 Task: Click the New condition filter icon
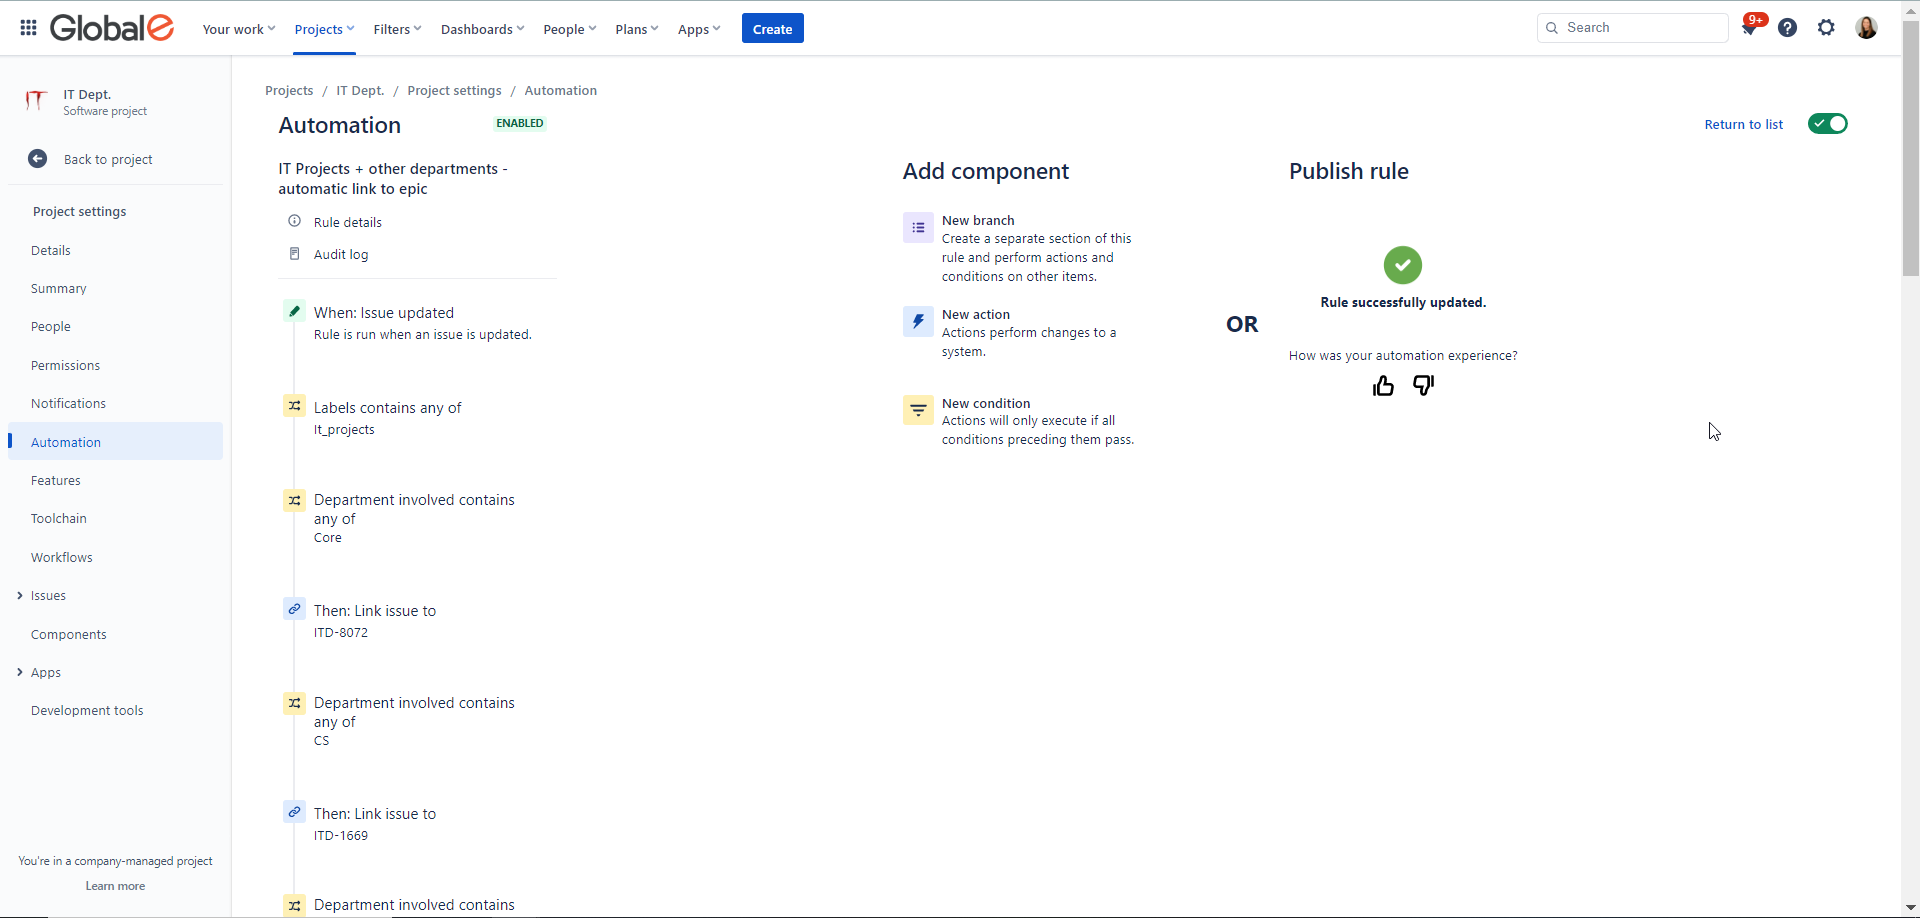[918, 410]
